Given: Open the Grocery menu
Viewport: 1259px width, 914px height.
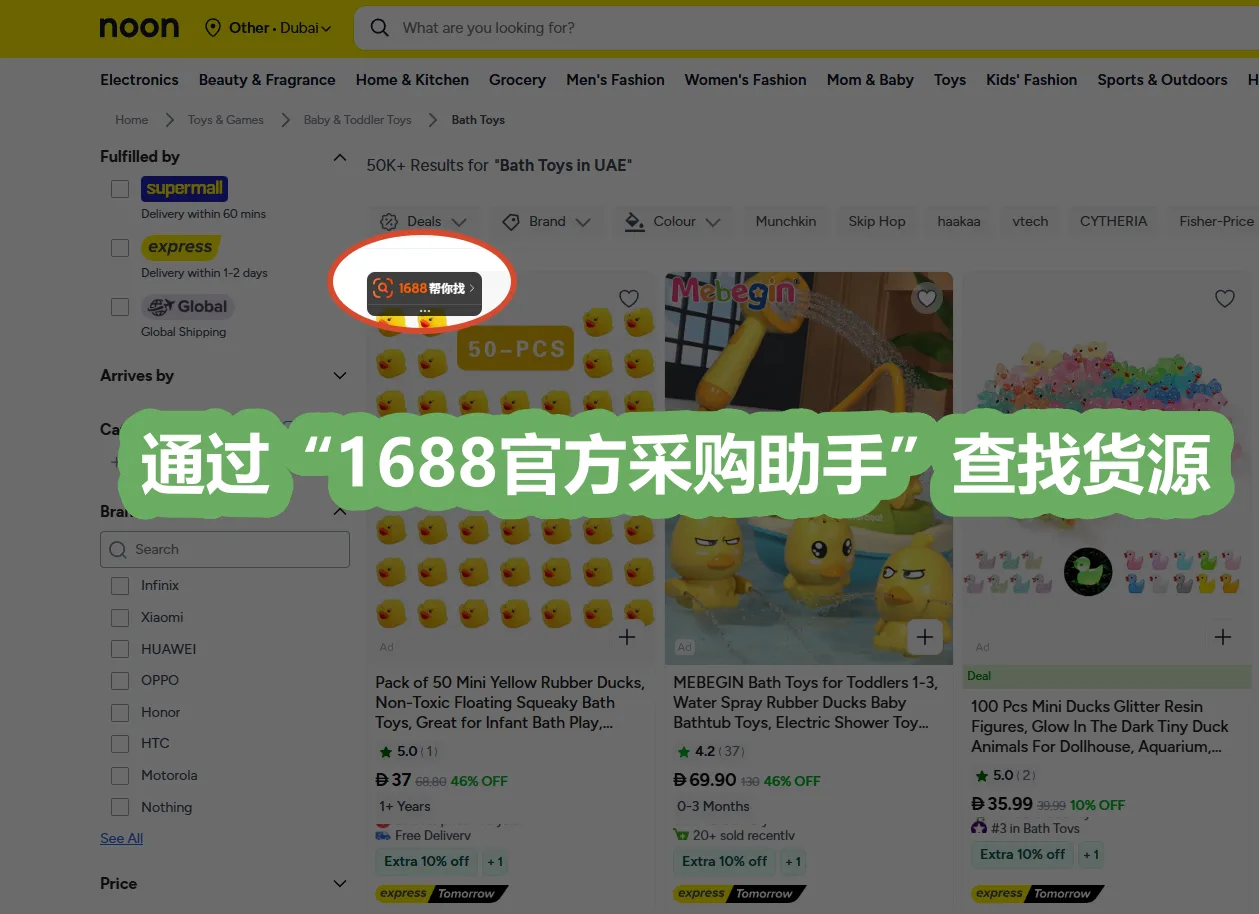Looking at the screenshot, I should [517, 80].
